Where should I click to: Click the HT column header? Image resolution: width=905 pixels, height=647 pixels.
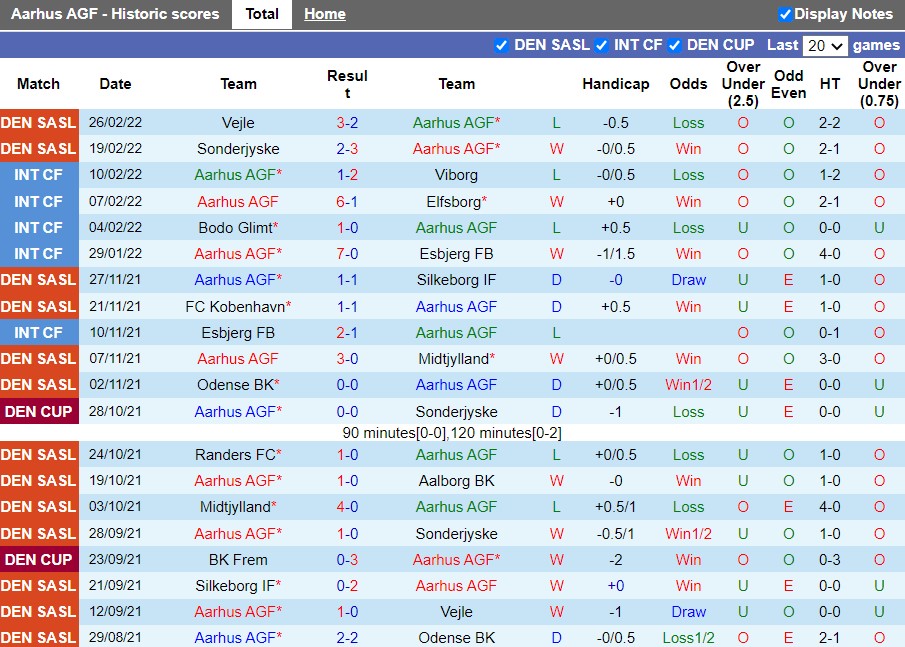830,84
